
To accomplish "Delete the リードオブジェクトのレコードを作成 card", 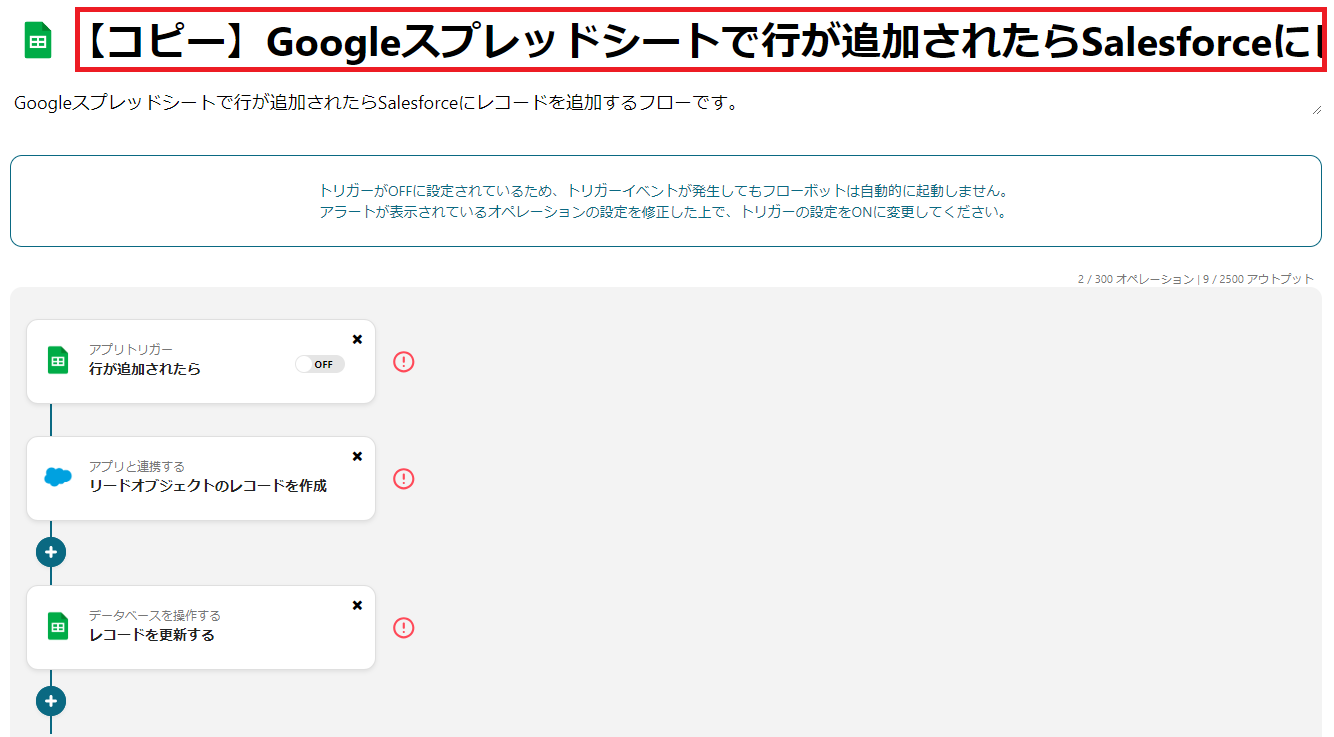I will 357,456.
